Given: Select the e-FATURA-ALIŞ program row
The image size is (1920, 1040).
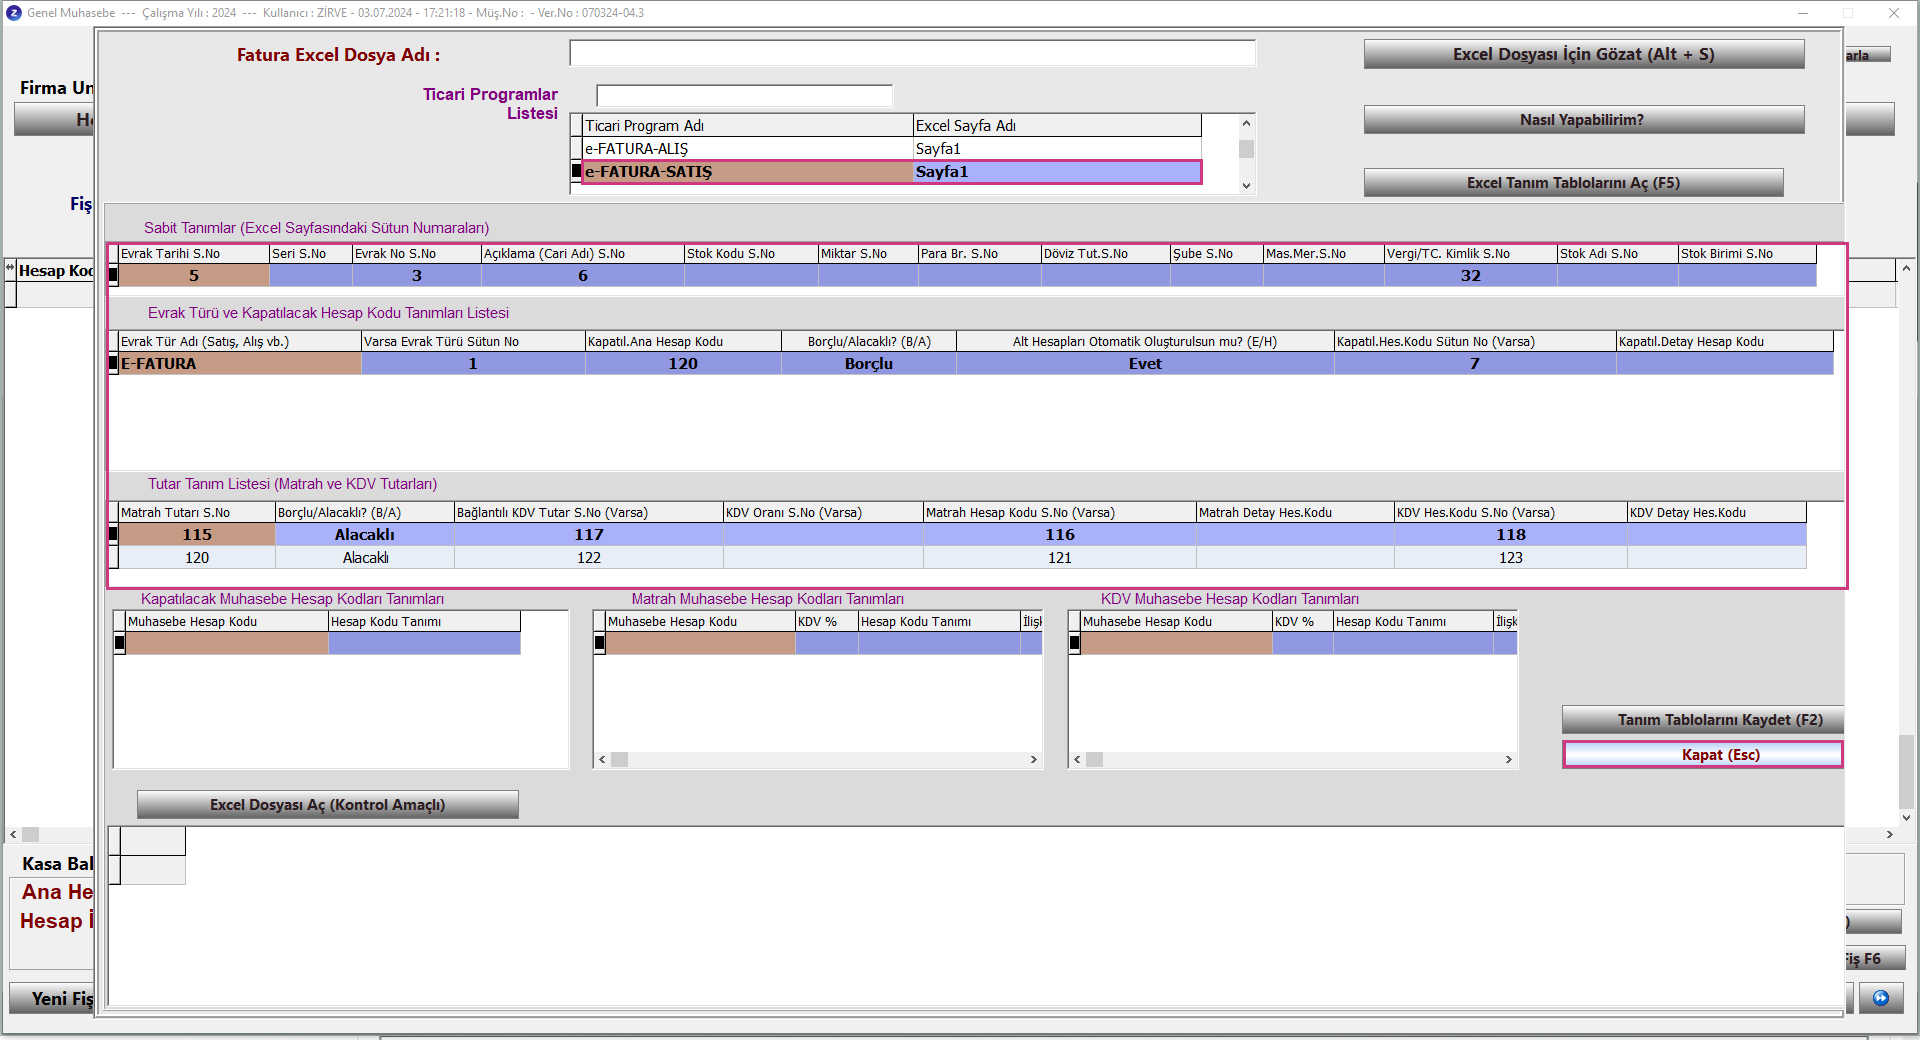Looking at the screenshot, I should coord(746,149).
